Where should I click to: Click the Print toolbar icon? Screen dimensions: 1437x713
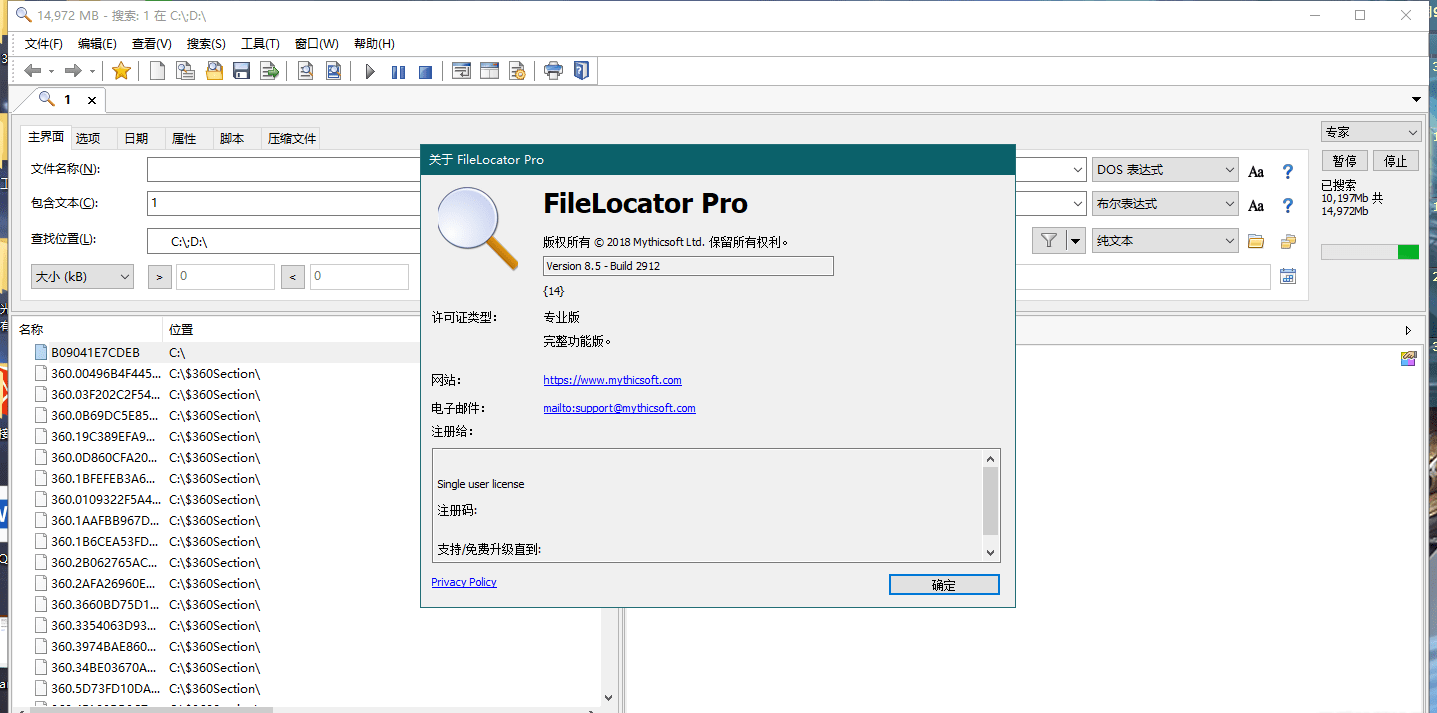pos(553,71)
